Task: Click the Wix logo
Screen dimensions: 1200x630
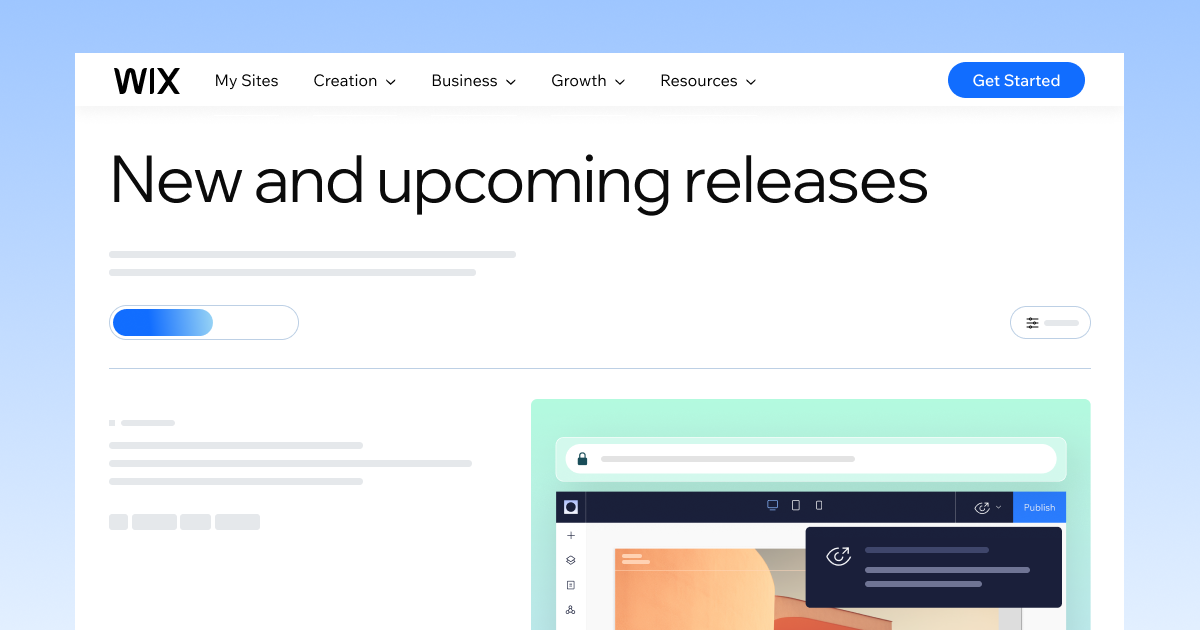Action: point(147,81)
